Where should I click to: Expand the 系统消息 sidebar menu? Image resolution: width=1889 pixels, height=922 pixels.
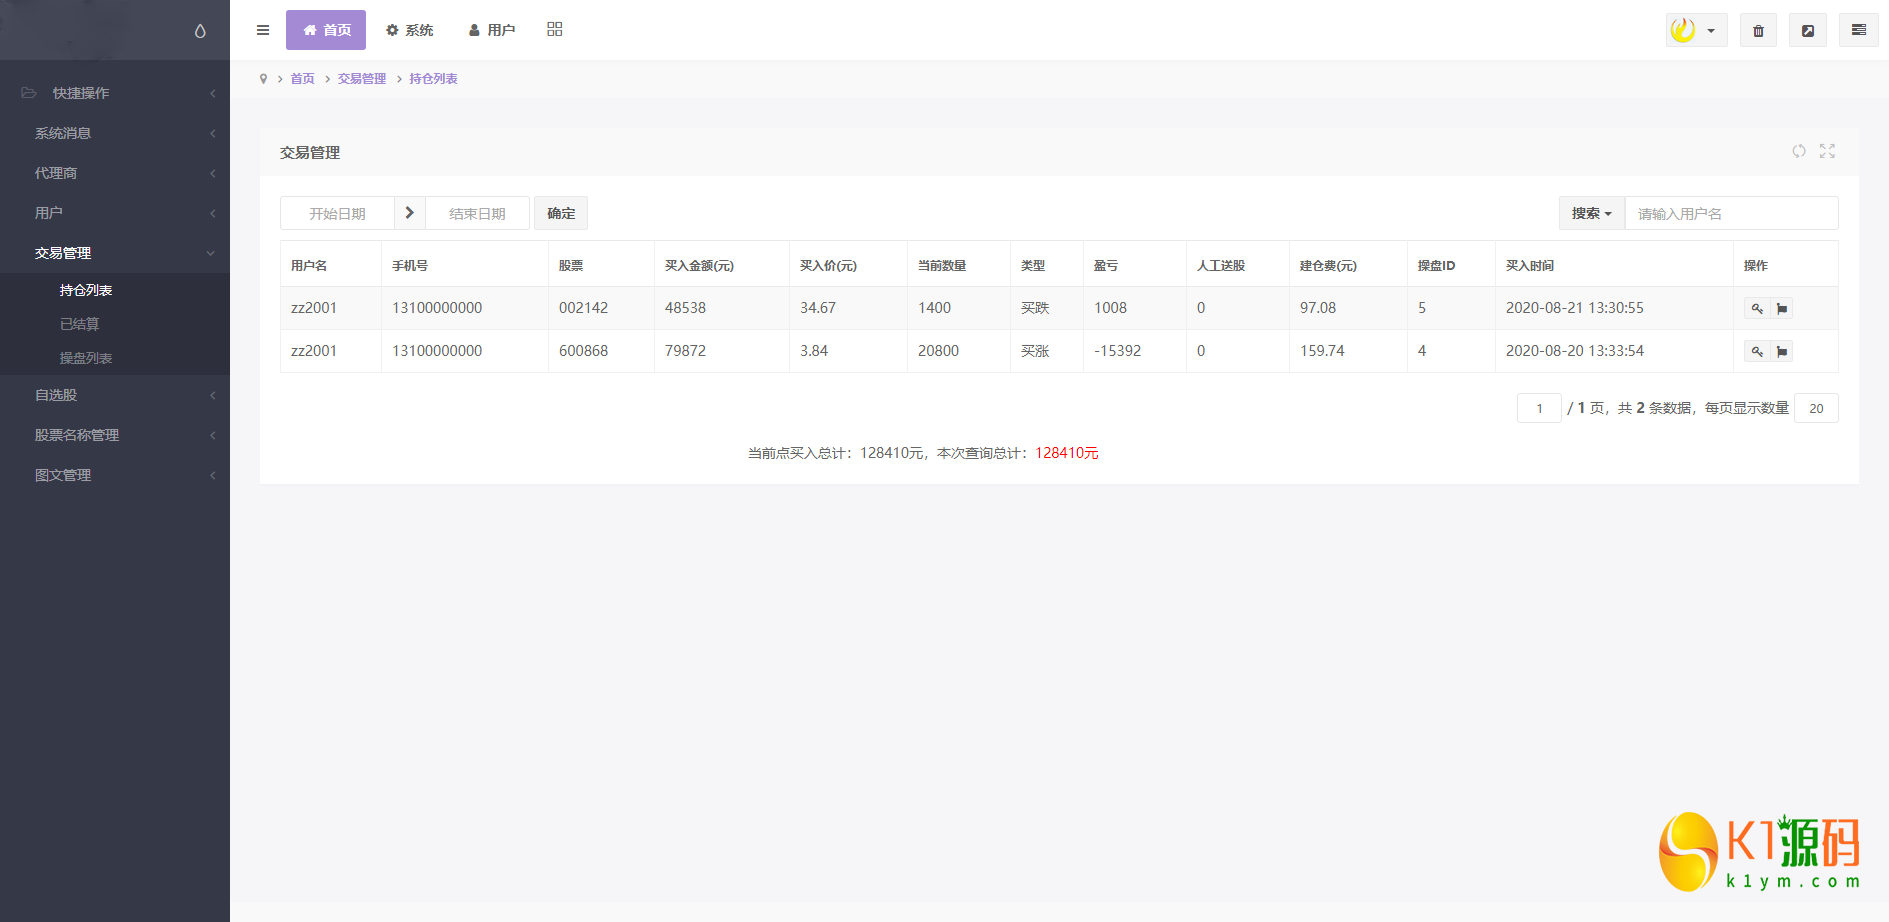(115, 133)
